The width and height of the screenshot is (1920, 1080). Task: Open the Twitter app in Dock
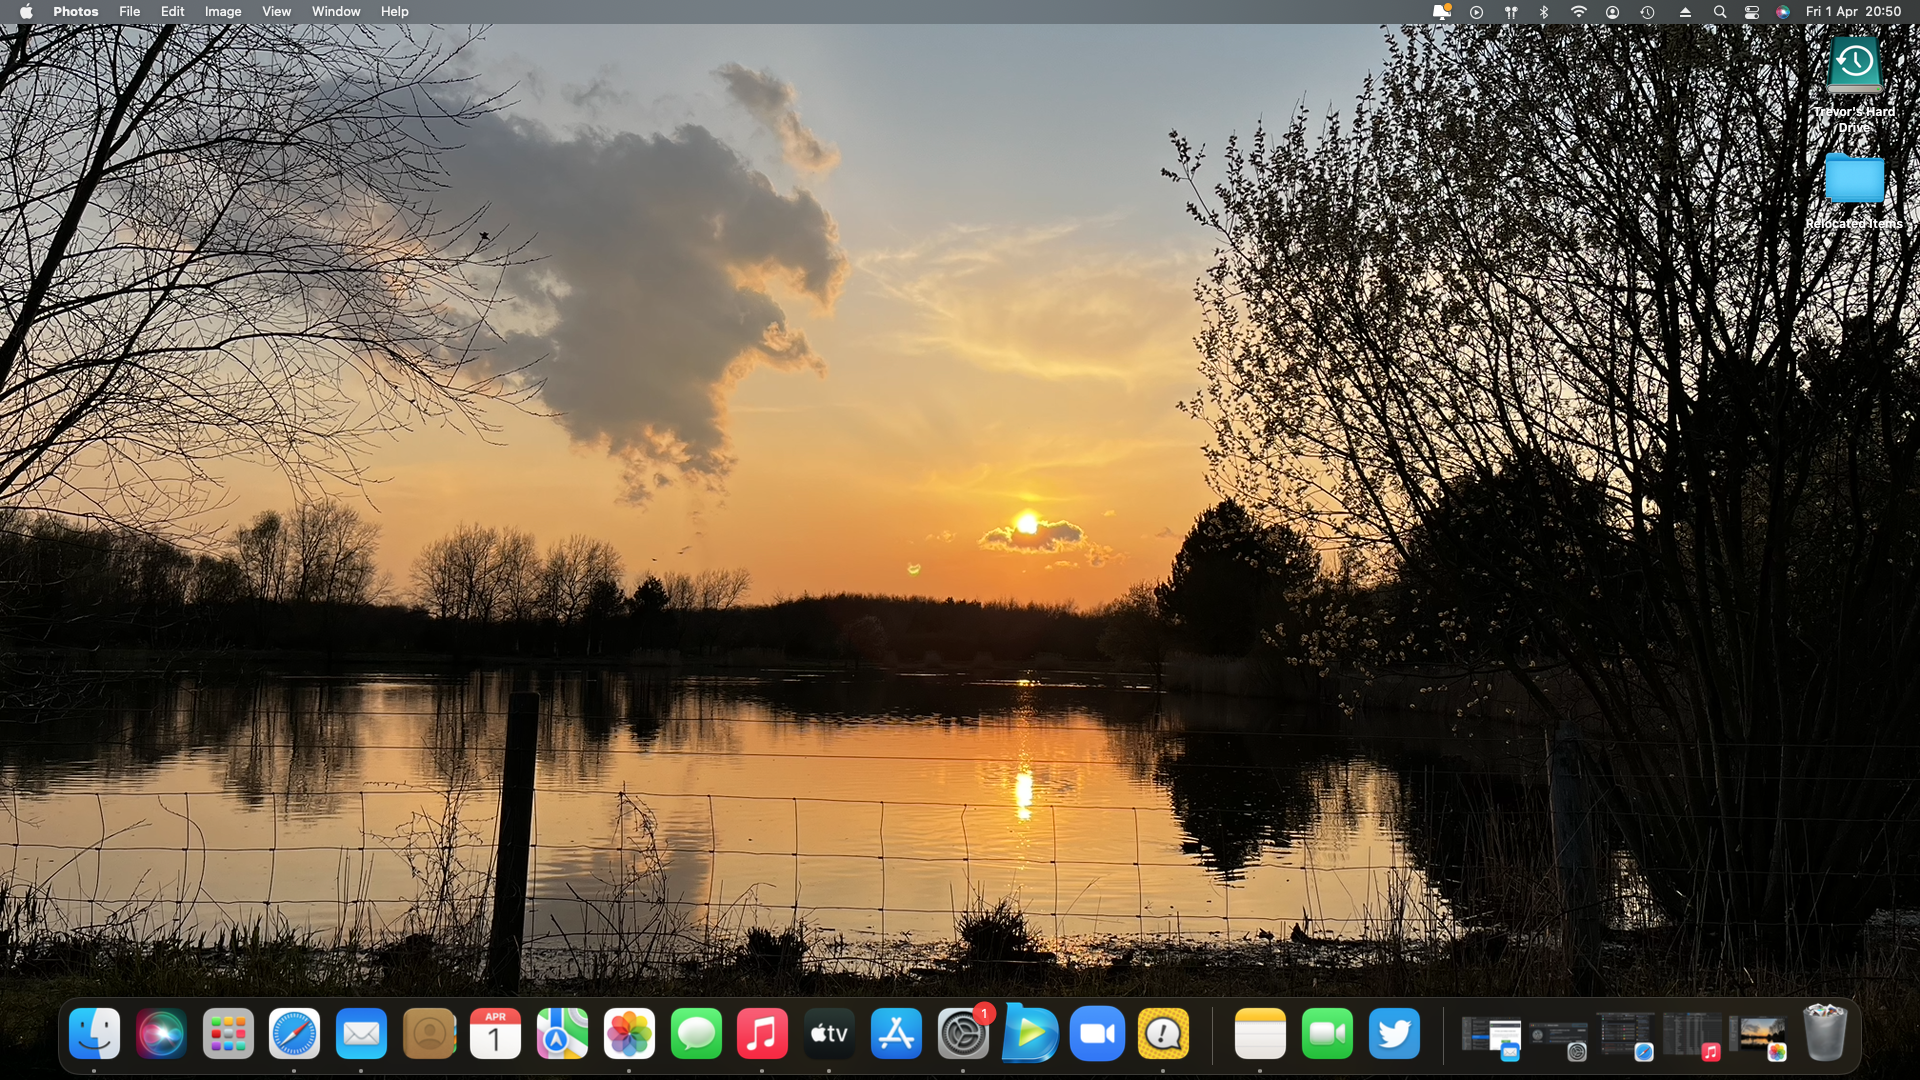[x=1394, y=1034]
